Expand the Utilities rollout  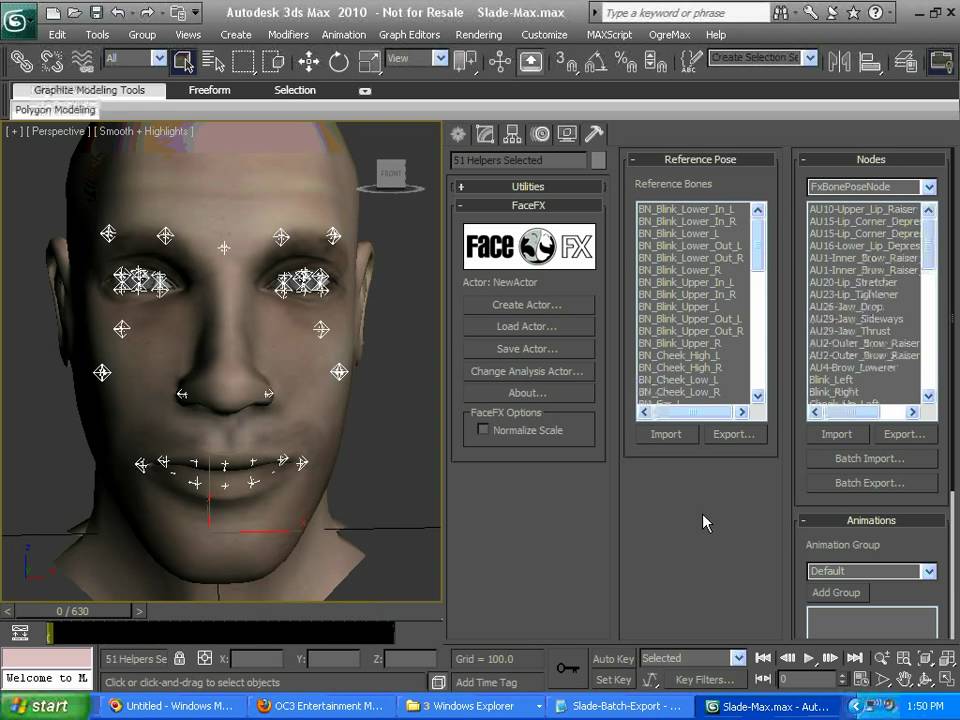tap(527, 187)
